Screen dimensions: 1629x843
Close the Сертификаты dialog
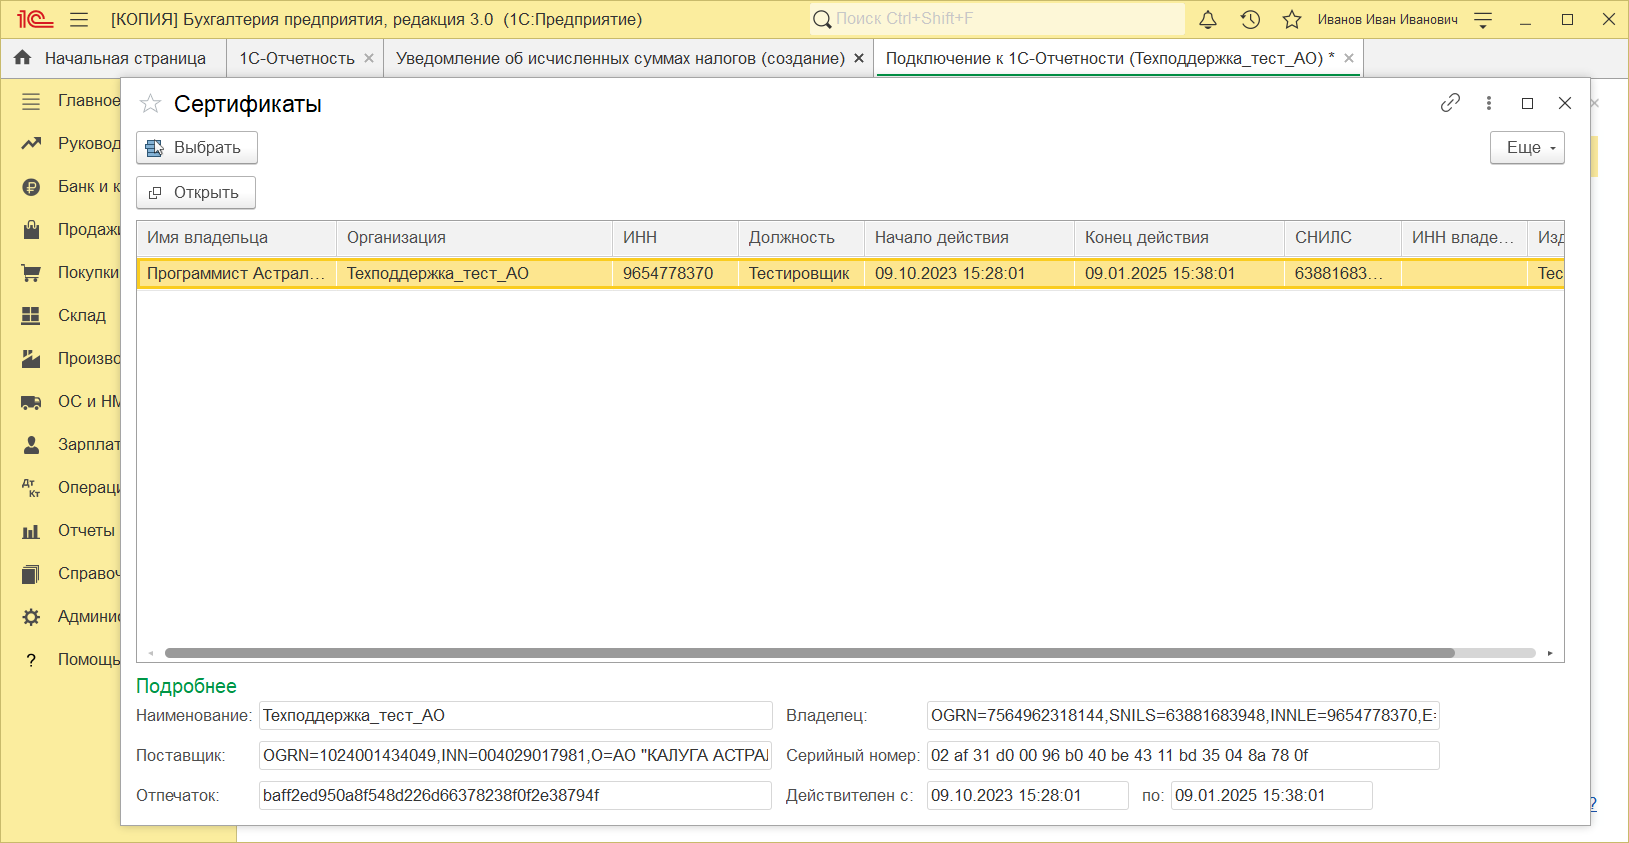1565,103
